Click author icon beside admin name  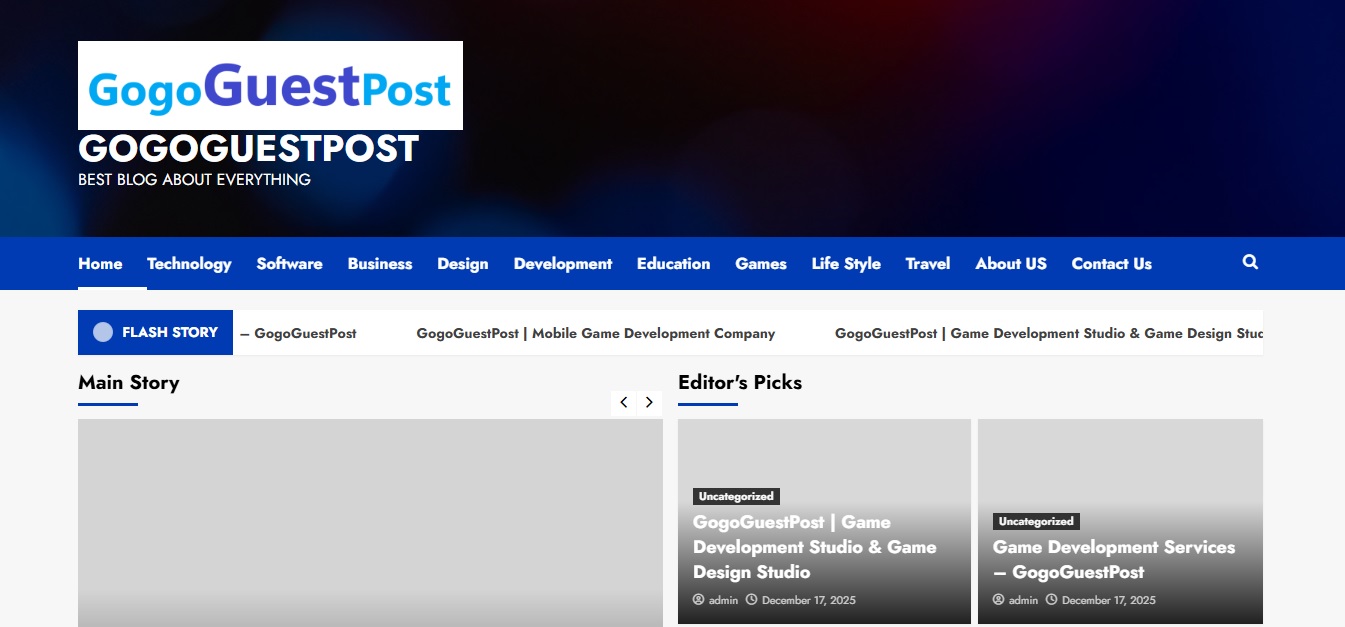tap(698, 600)
